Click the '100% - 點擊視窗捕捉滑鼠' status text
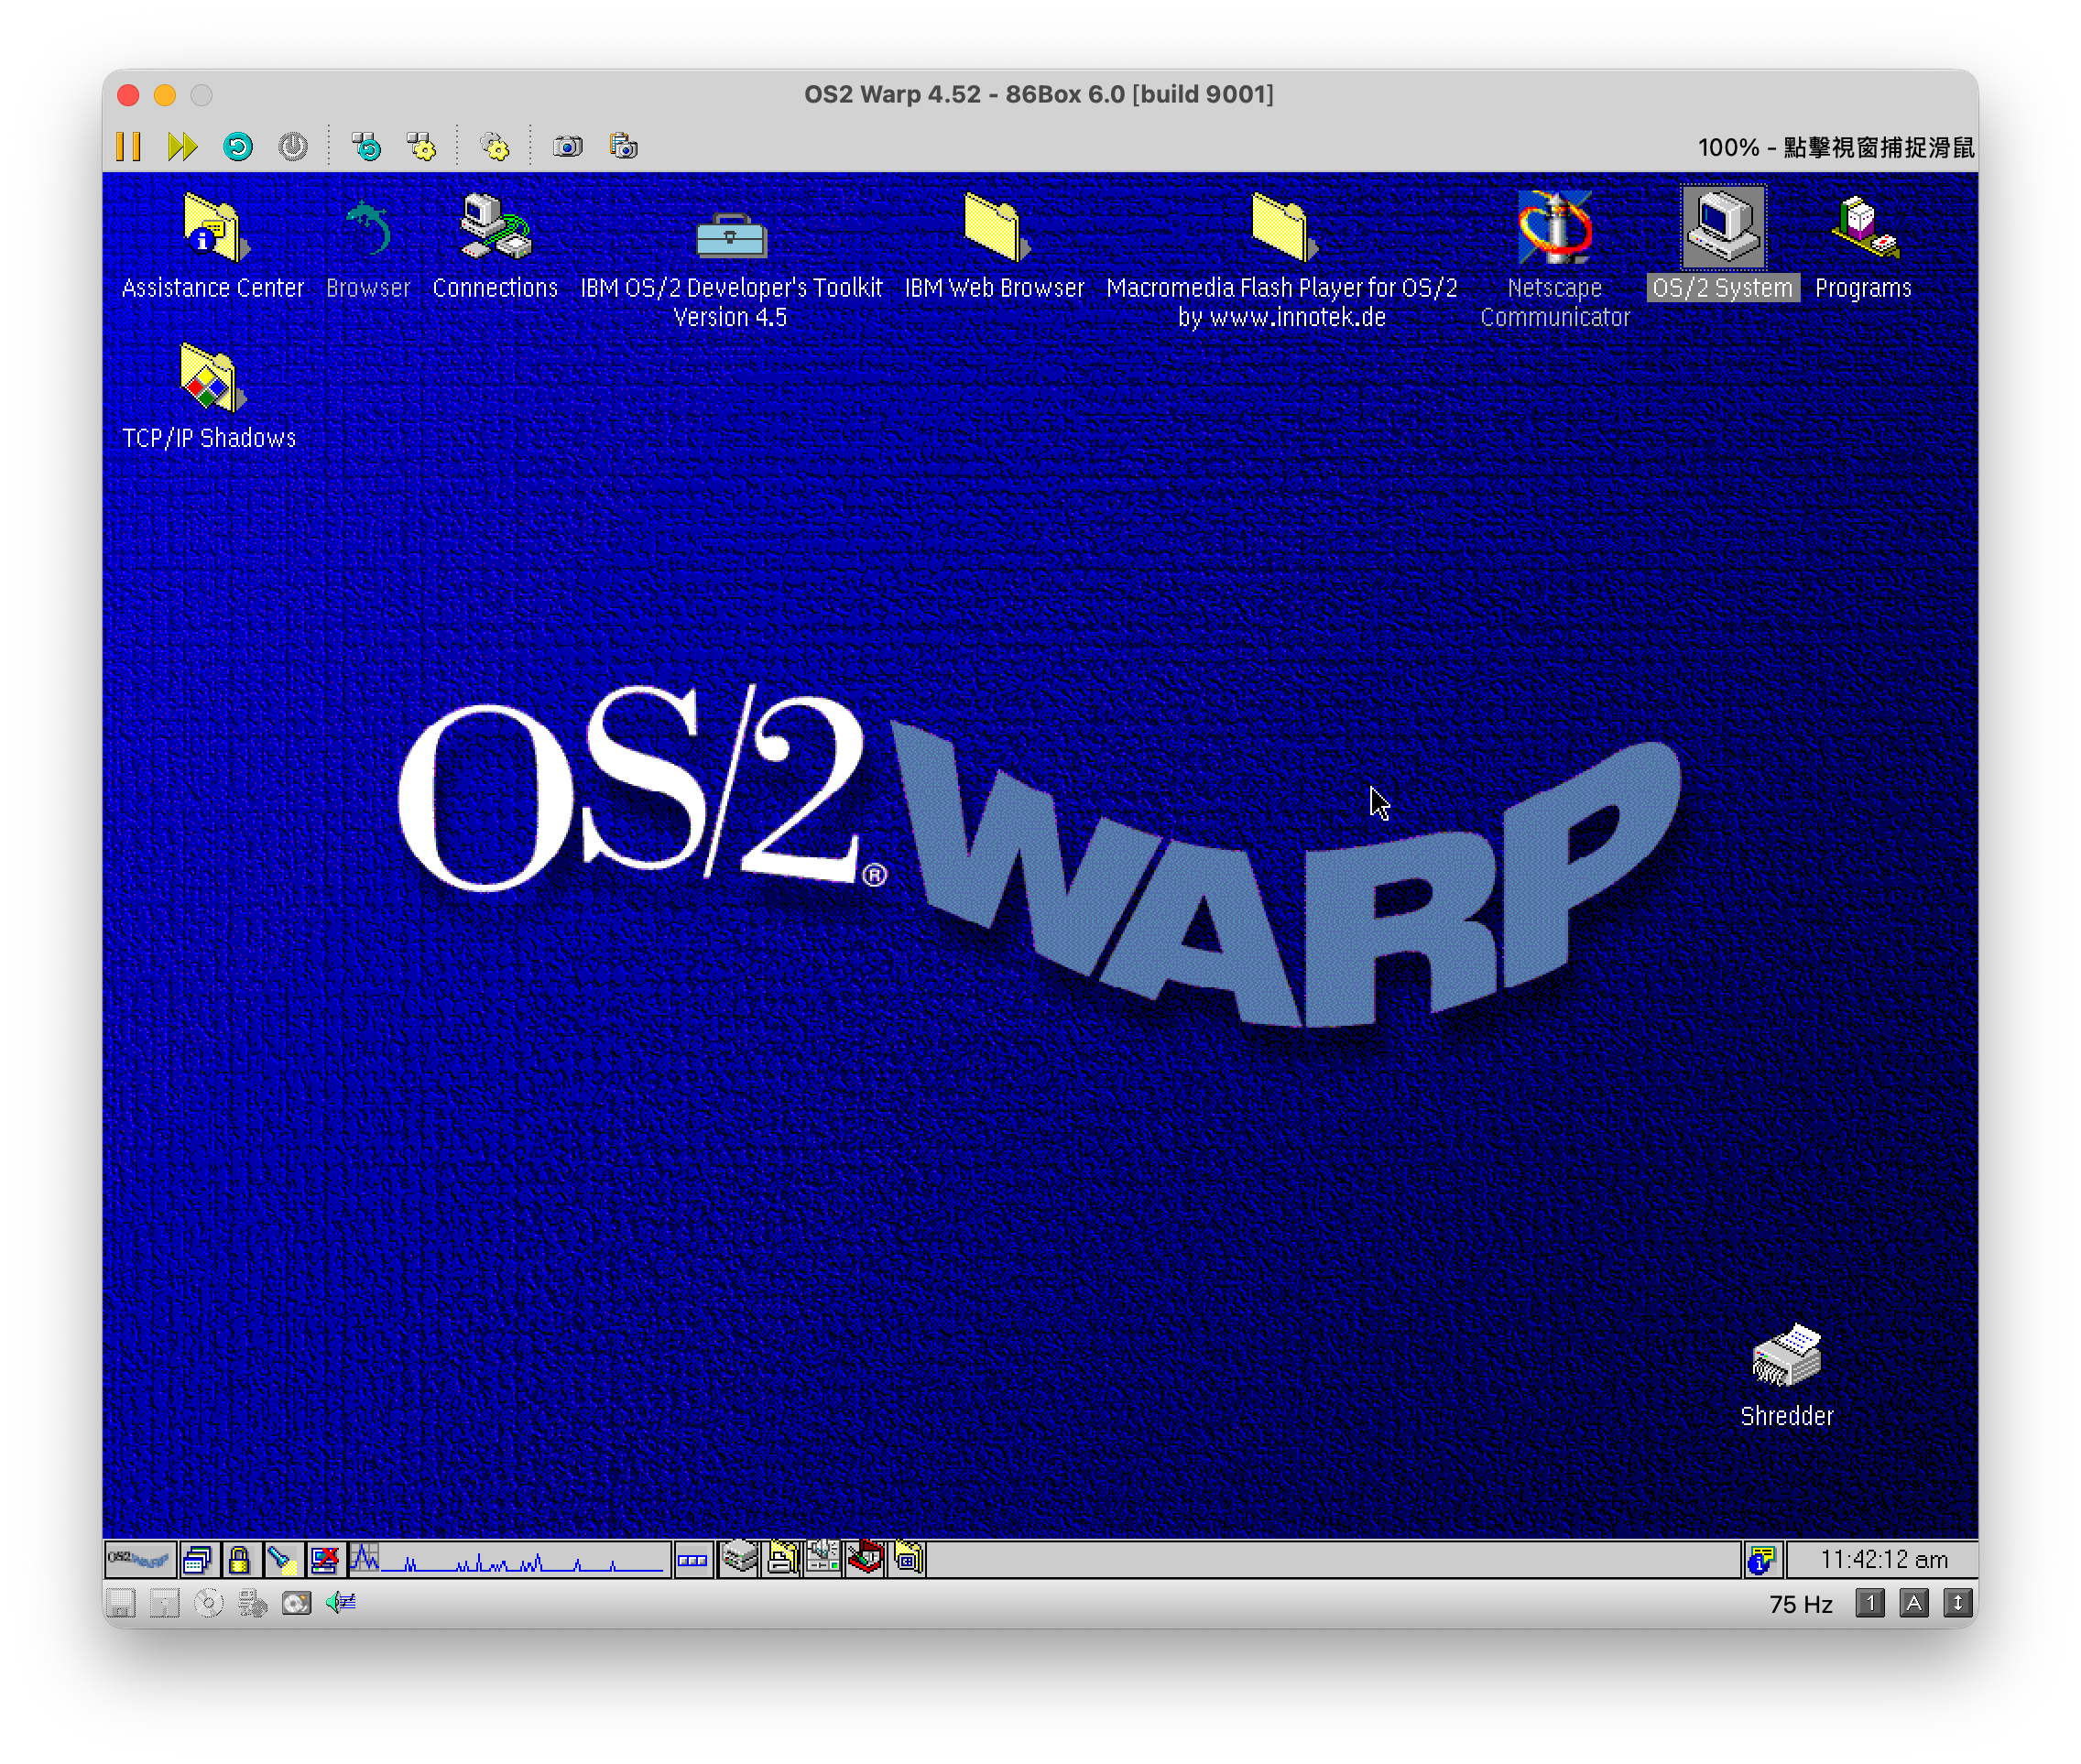2081x1764 pixels. 1836,148
